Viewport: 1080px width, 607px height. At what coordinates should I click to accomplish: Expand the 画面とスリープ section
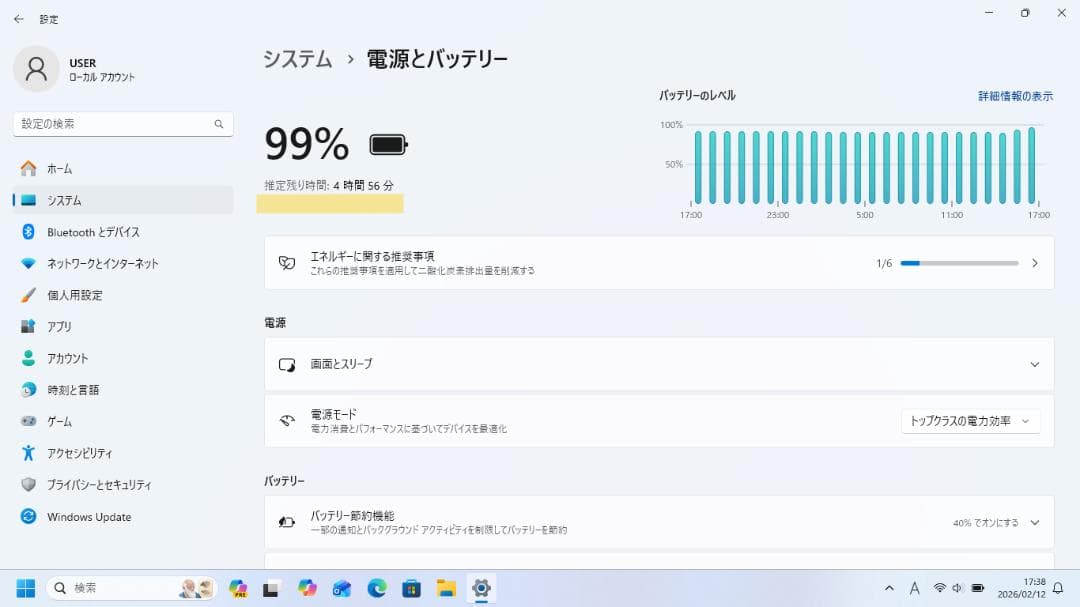1034,364
